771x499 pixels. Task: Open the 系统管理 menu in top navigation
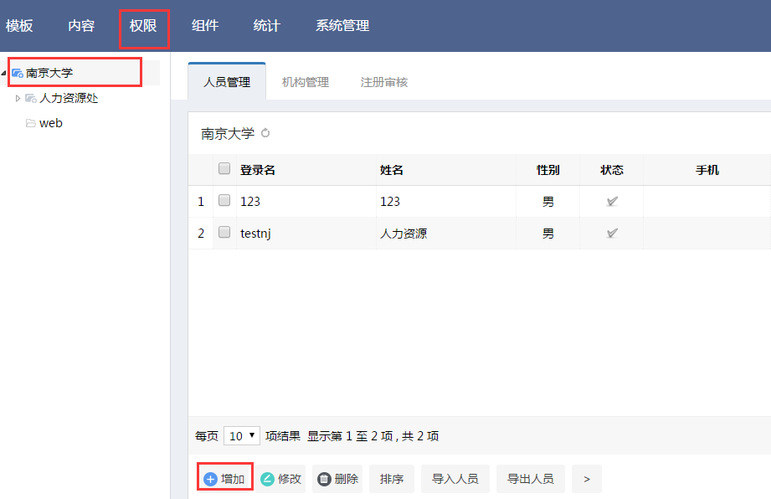pos(342,26)
